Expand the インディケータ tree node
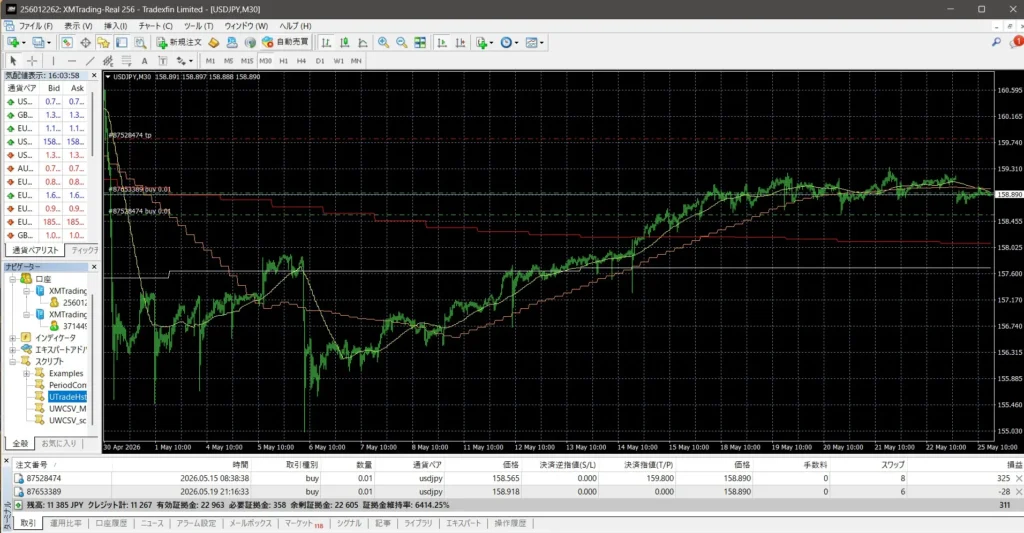 coord(12,338)
